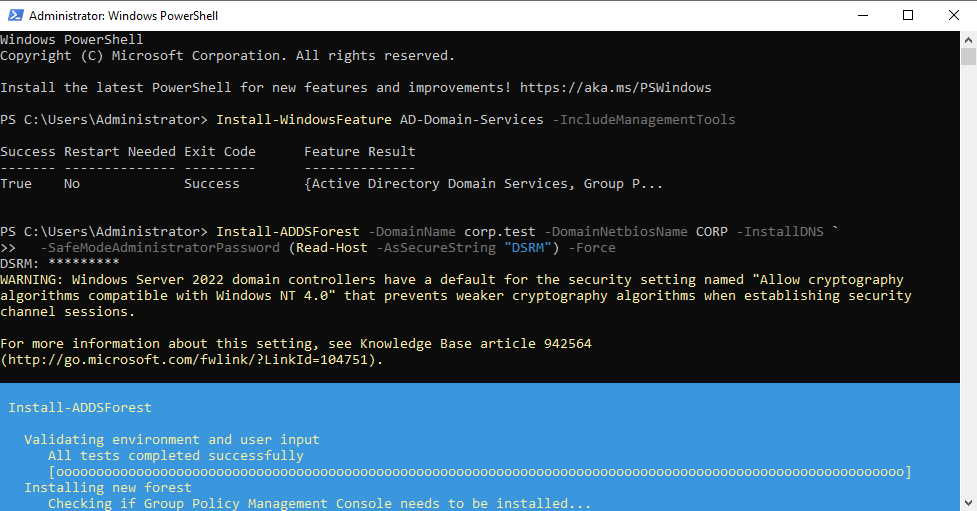The image size is (977, 511).
Task: Click the masked DSRM password asterisks
Action: 83,263
